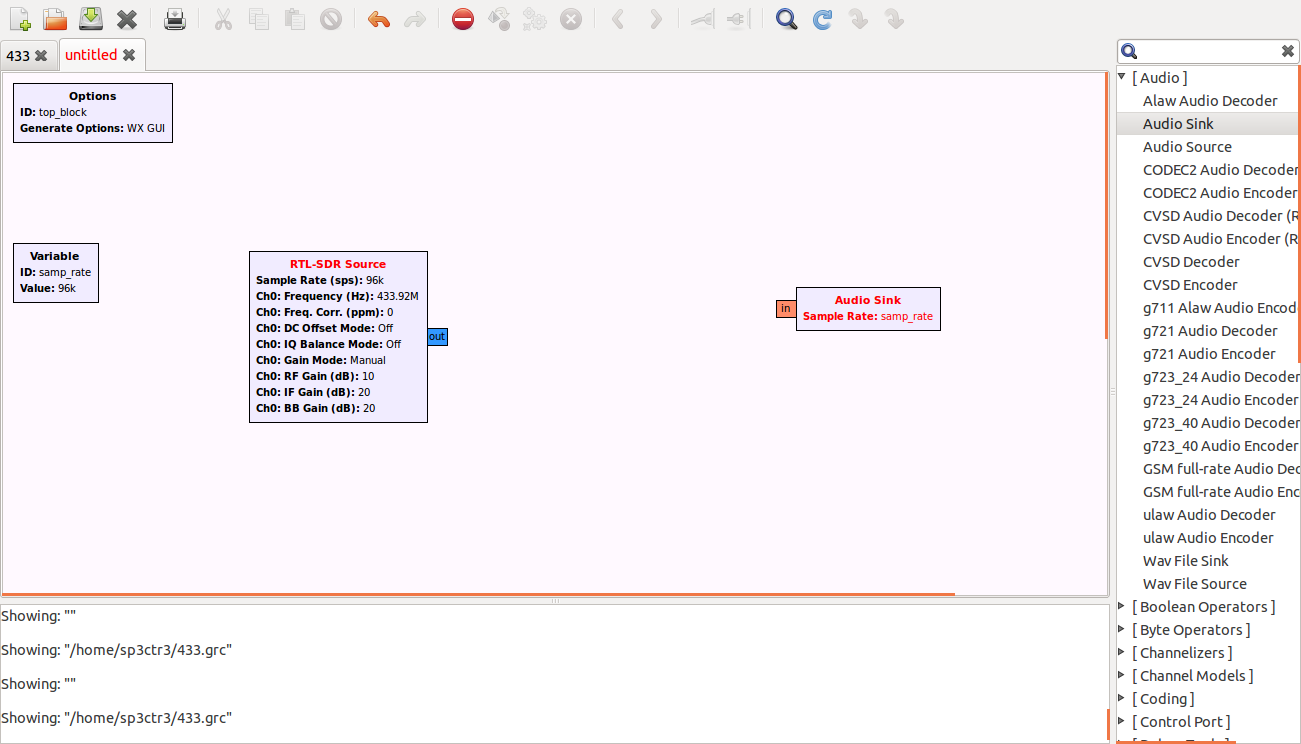
Task: Collapse the Audio category in block tree
Action: (1122, 77)
